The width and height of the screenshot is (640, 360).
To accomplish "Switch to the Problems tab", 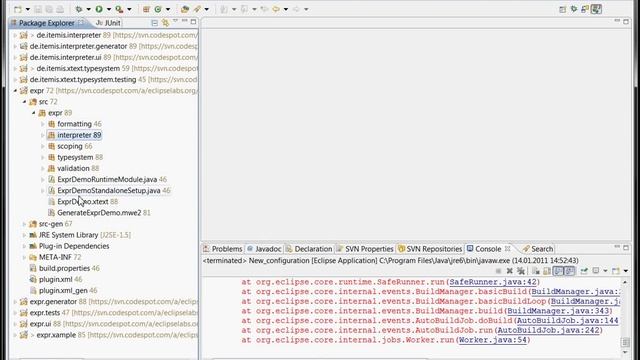I will click(223, 249).
